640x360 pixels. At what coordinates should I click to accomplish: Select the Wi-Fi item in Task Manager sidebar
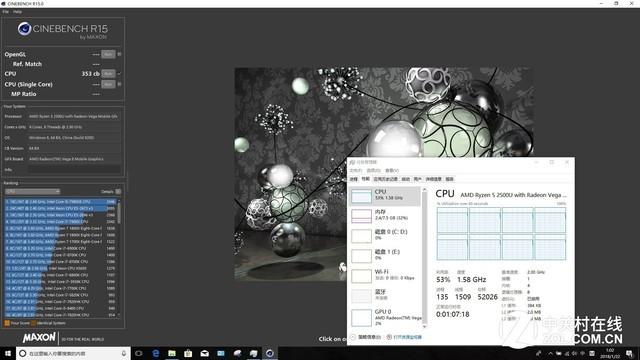(x=385, y=276)
